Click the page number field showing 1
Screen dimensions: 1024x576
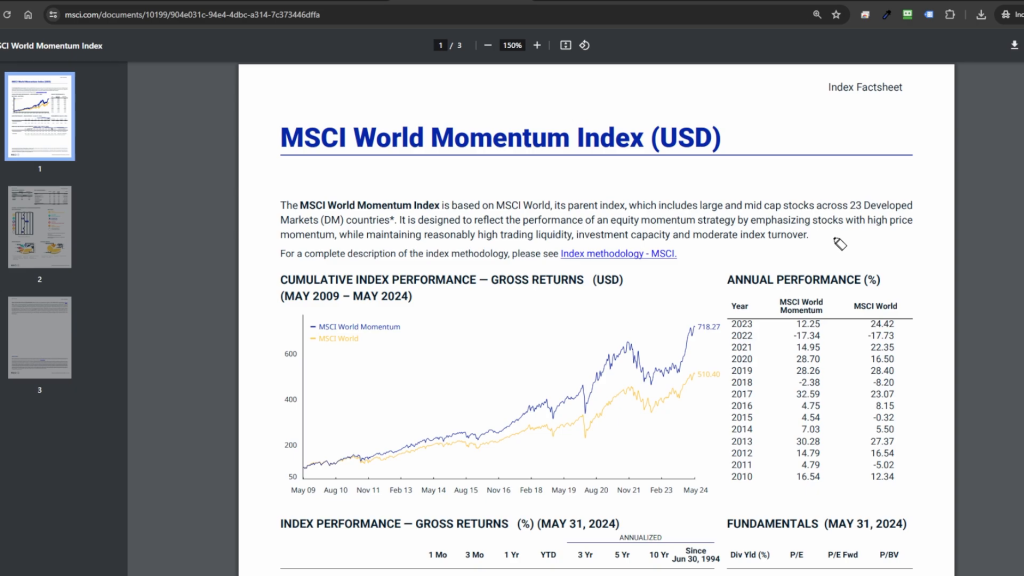[441, 45]
